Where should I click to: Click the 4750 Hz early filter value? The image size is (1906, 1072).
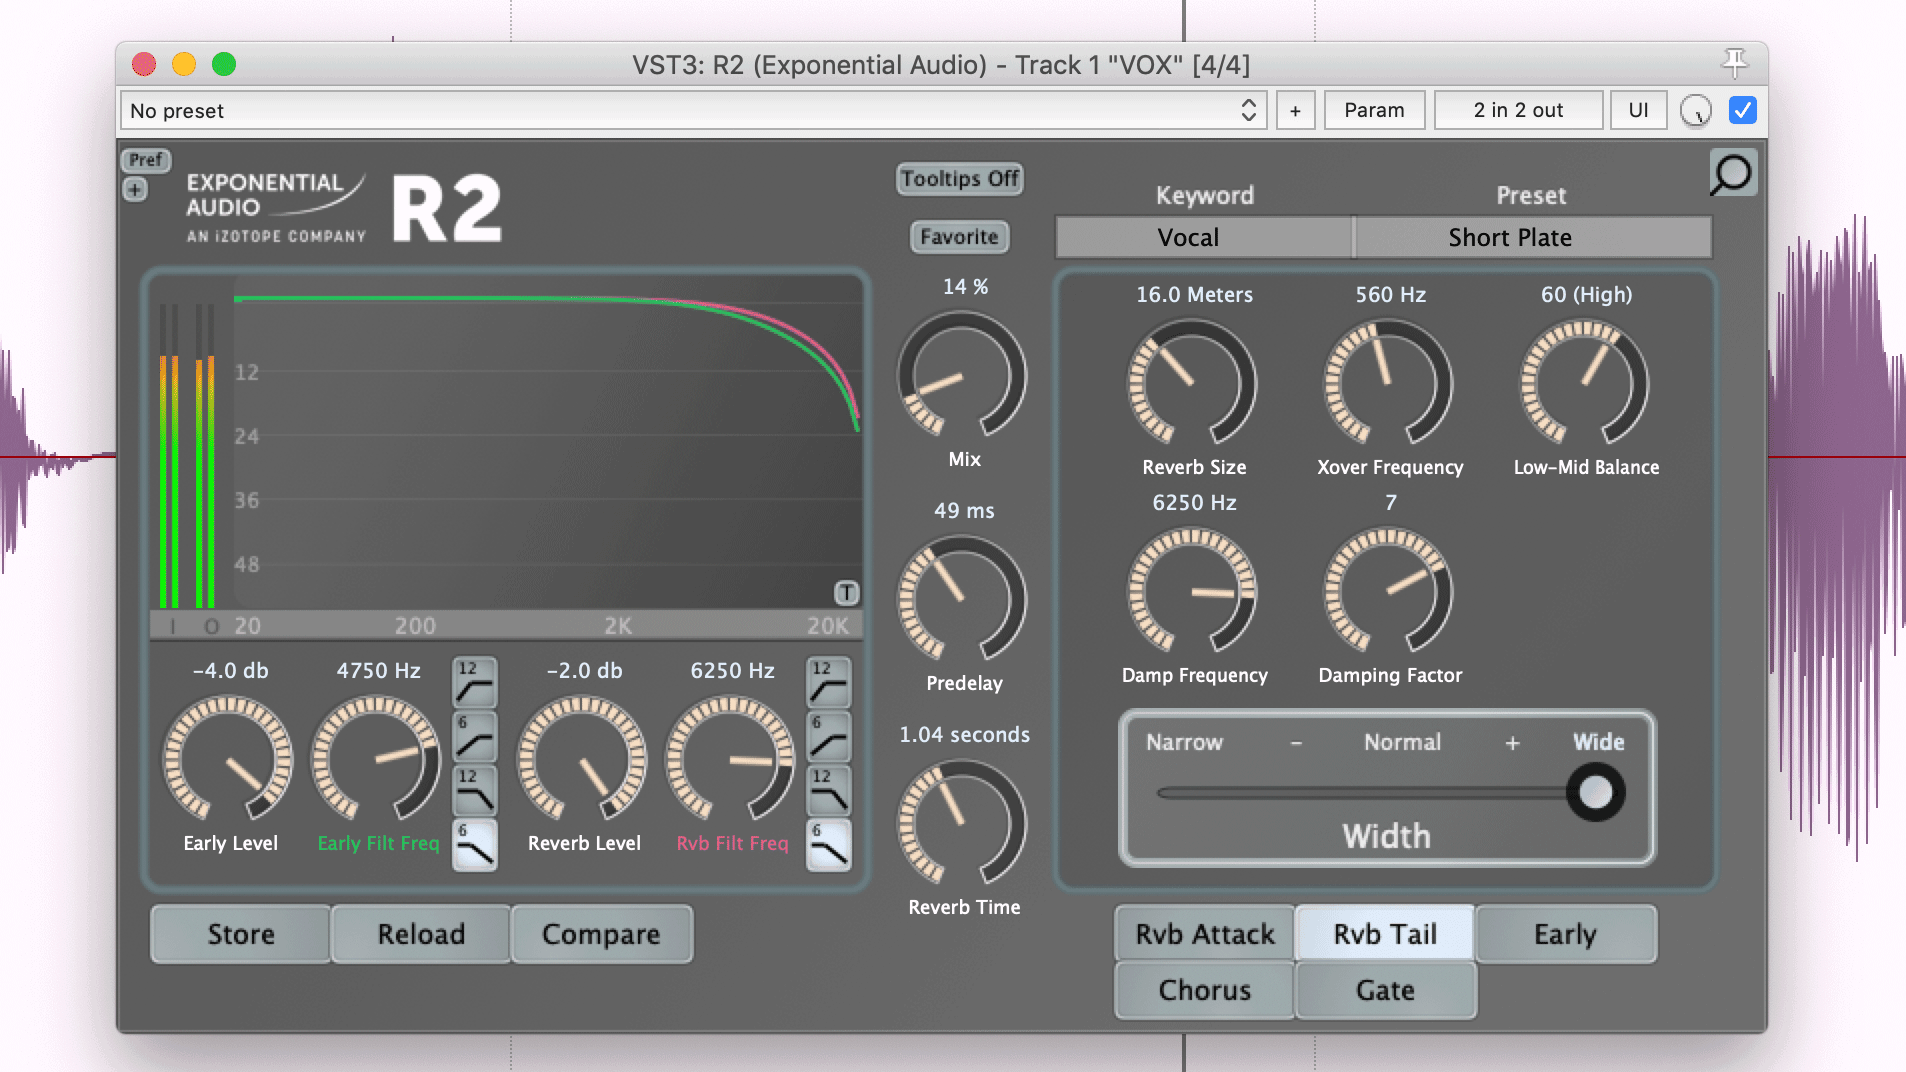coord(378,671)
